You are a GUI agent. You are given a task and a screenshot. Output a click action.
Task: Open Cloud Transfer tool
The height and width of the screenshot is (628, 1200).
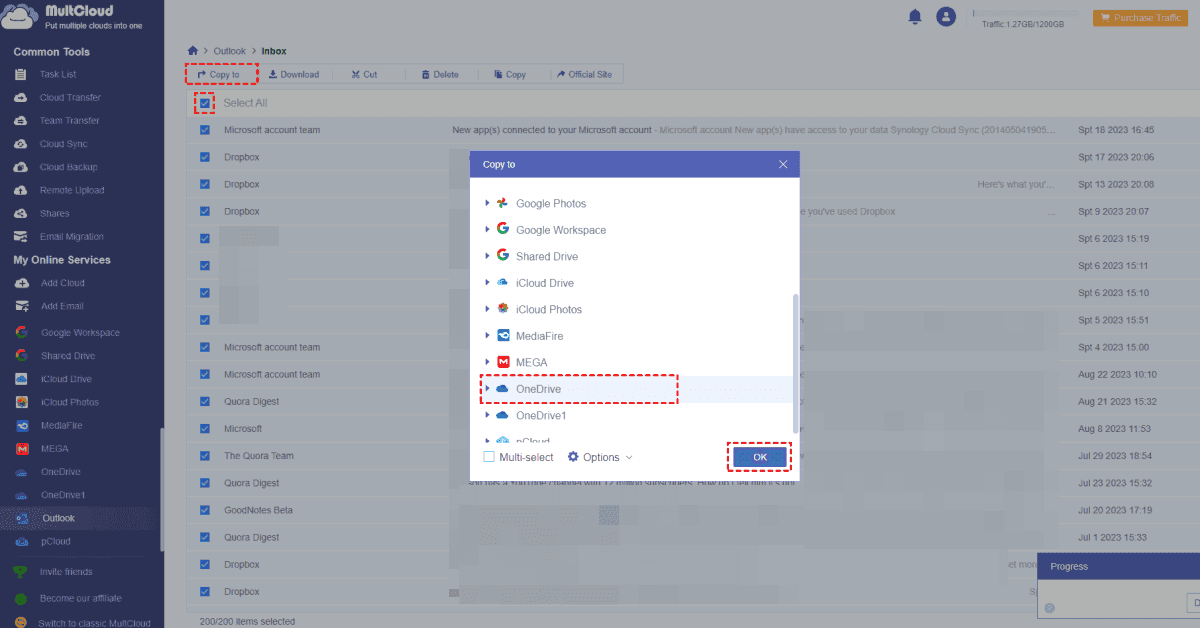click(70, 98)
